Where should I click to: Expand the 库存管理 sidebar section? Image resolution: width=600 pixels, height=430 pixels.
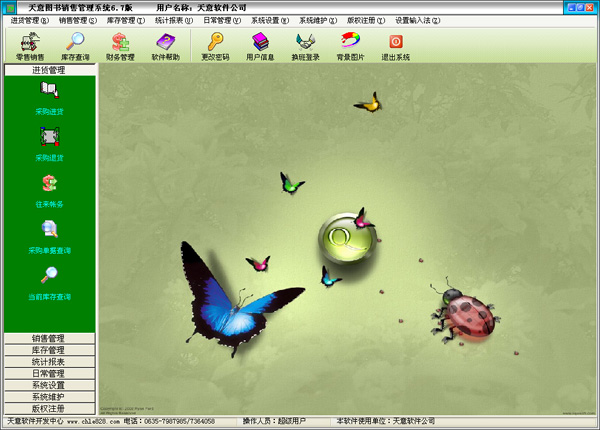(x=49, y=350)
